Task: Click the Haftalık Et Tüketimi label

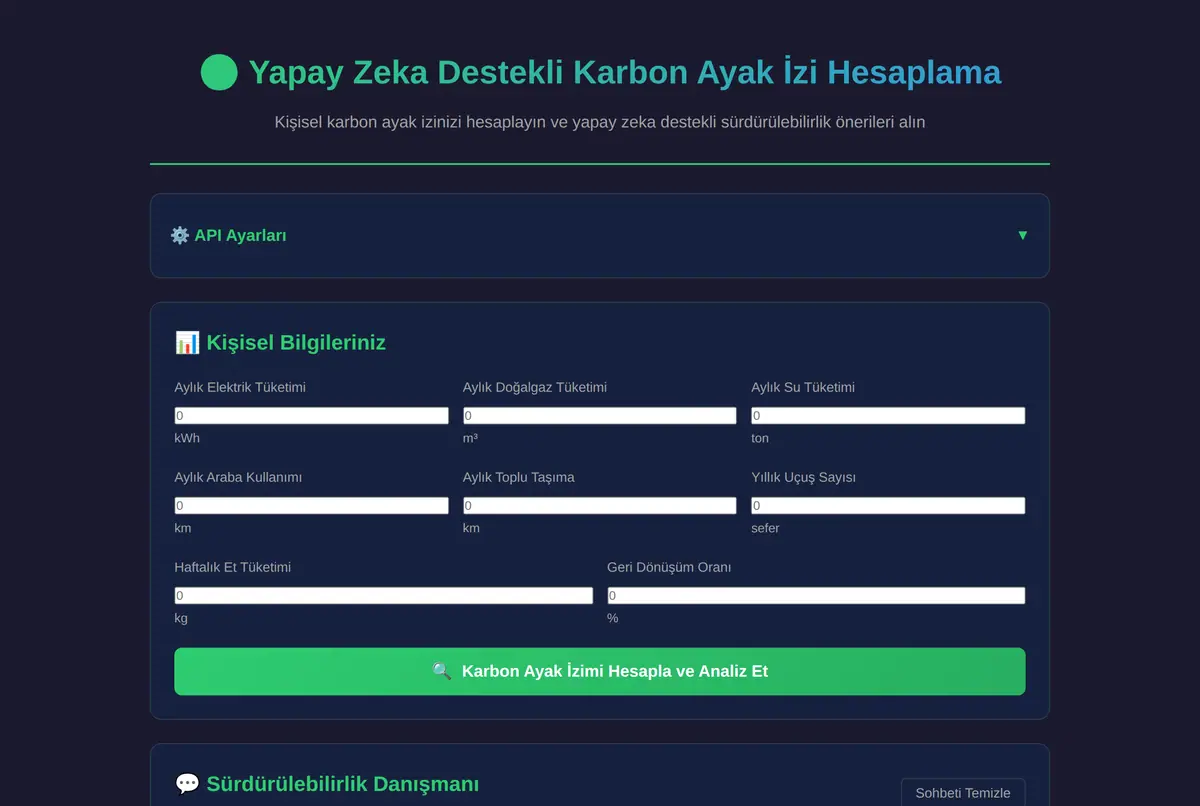Action: [x=233, y=568]
